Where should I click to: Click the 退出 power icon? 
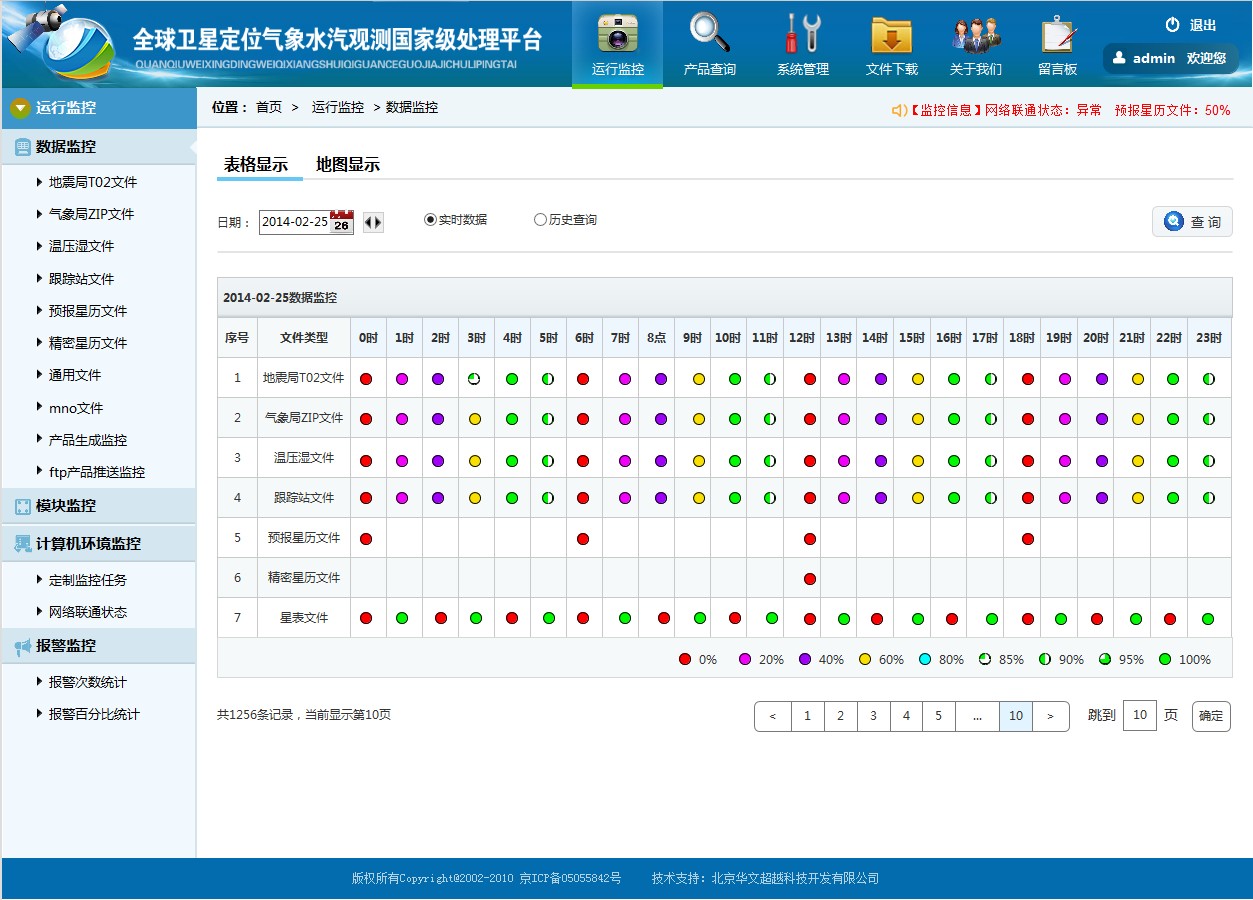click(x=1173, y=25)
